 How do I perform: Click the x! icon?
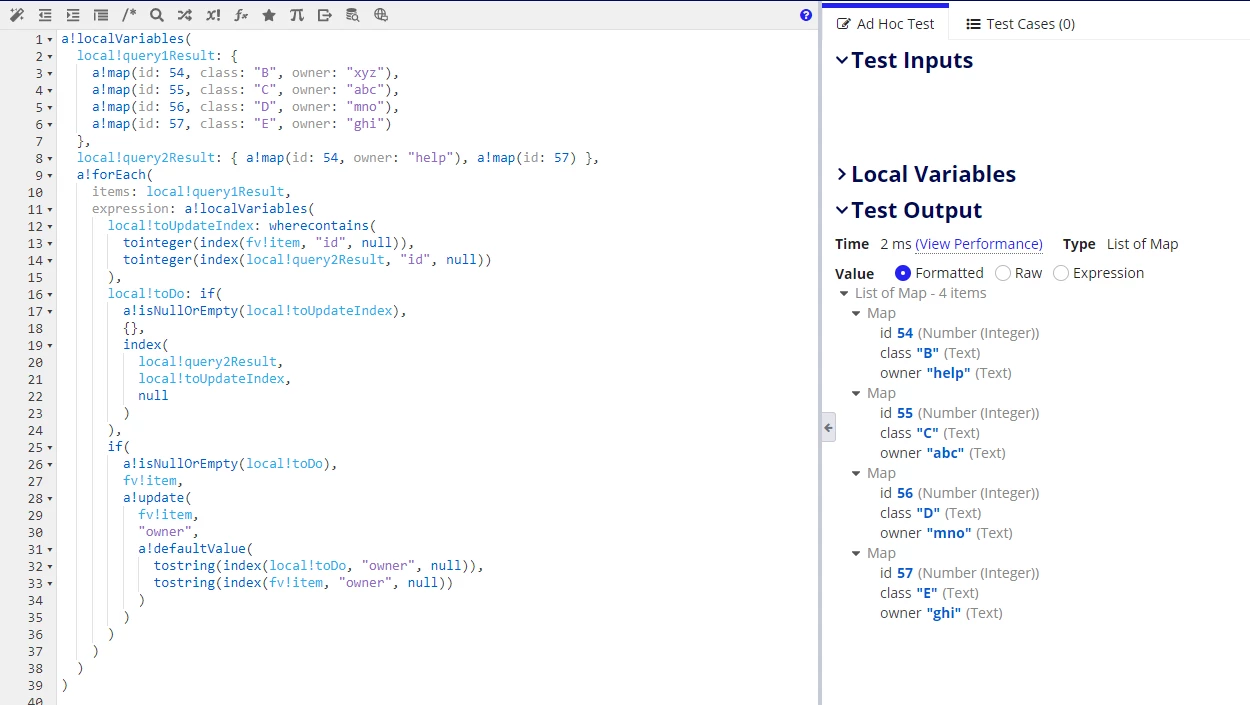[213, 15]
